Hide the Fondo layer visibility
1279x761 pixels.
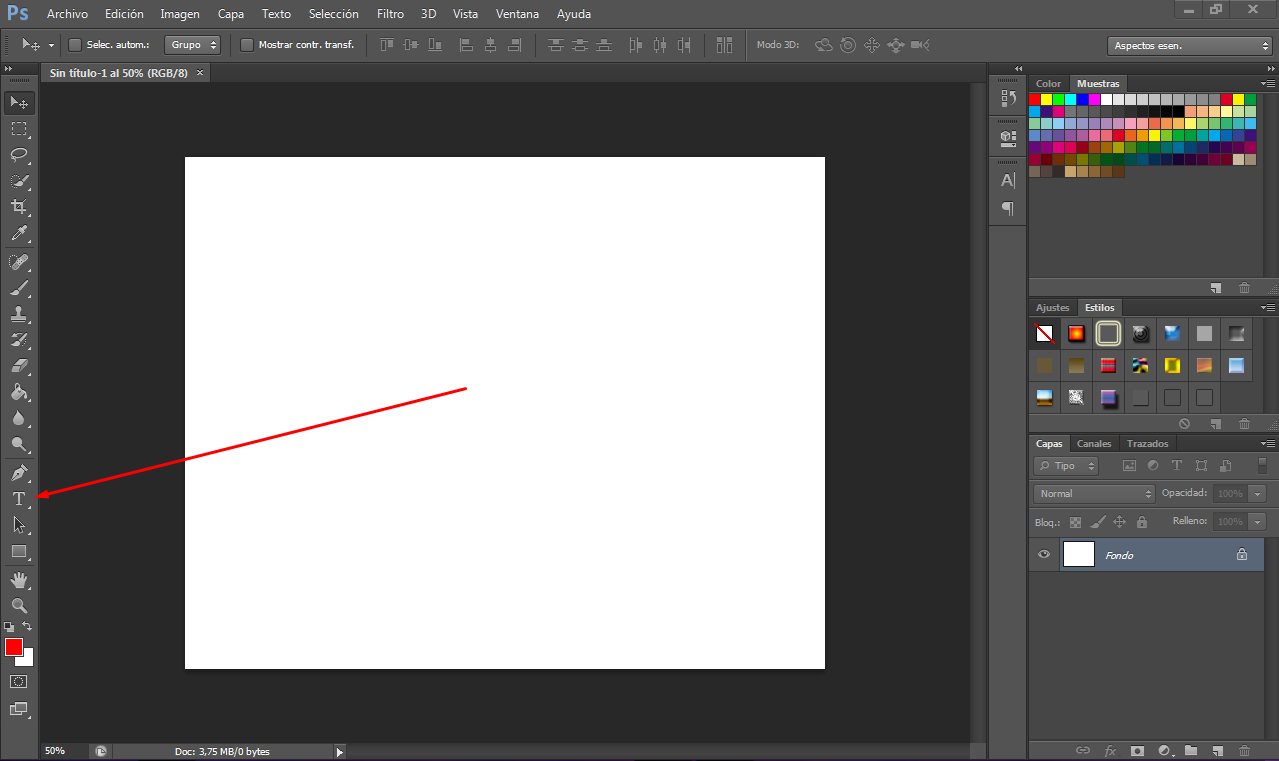[x=1043, y=554]
